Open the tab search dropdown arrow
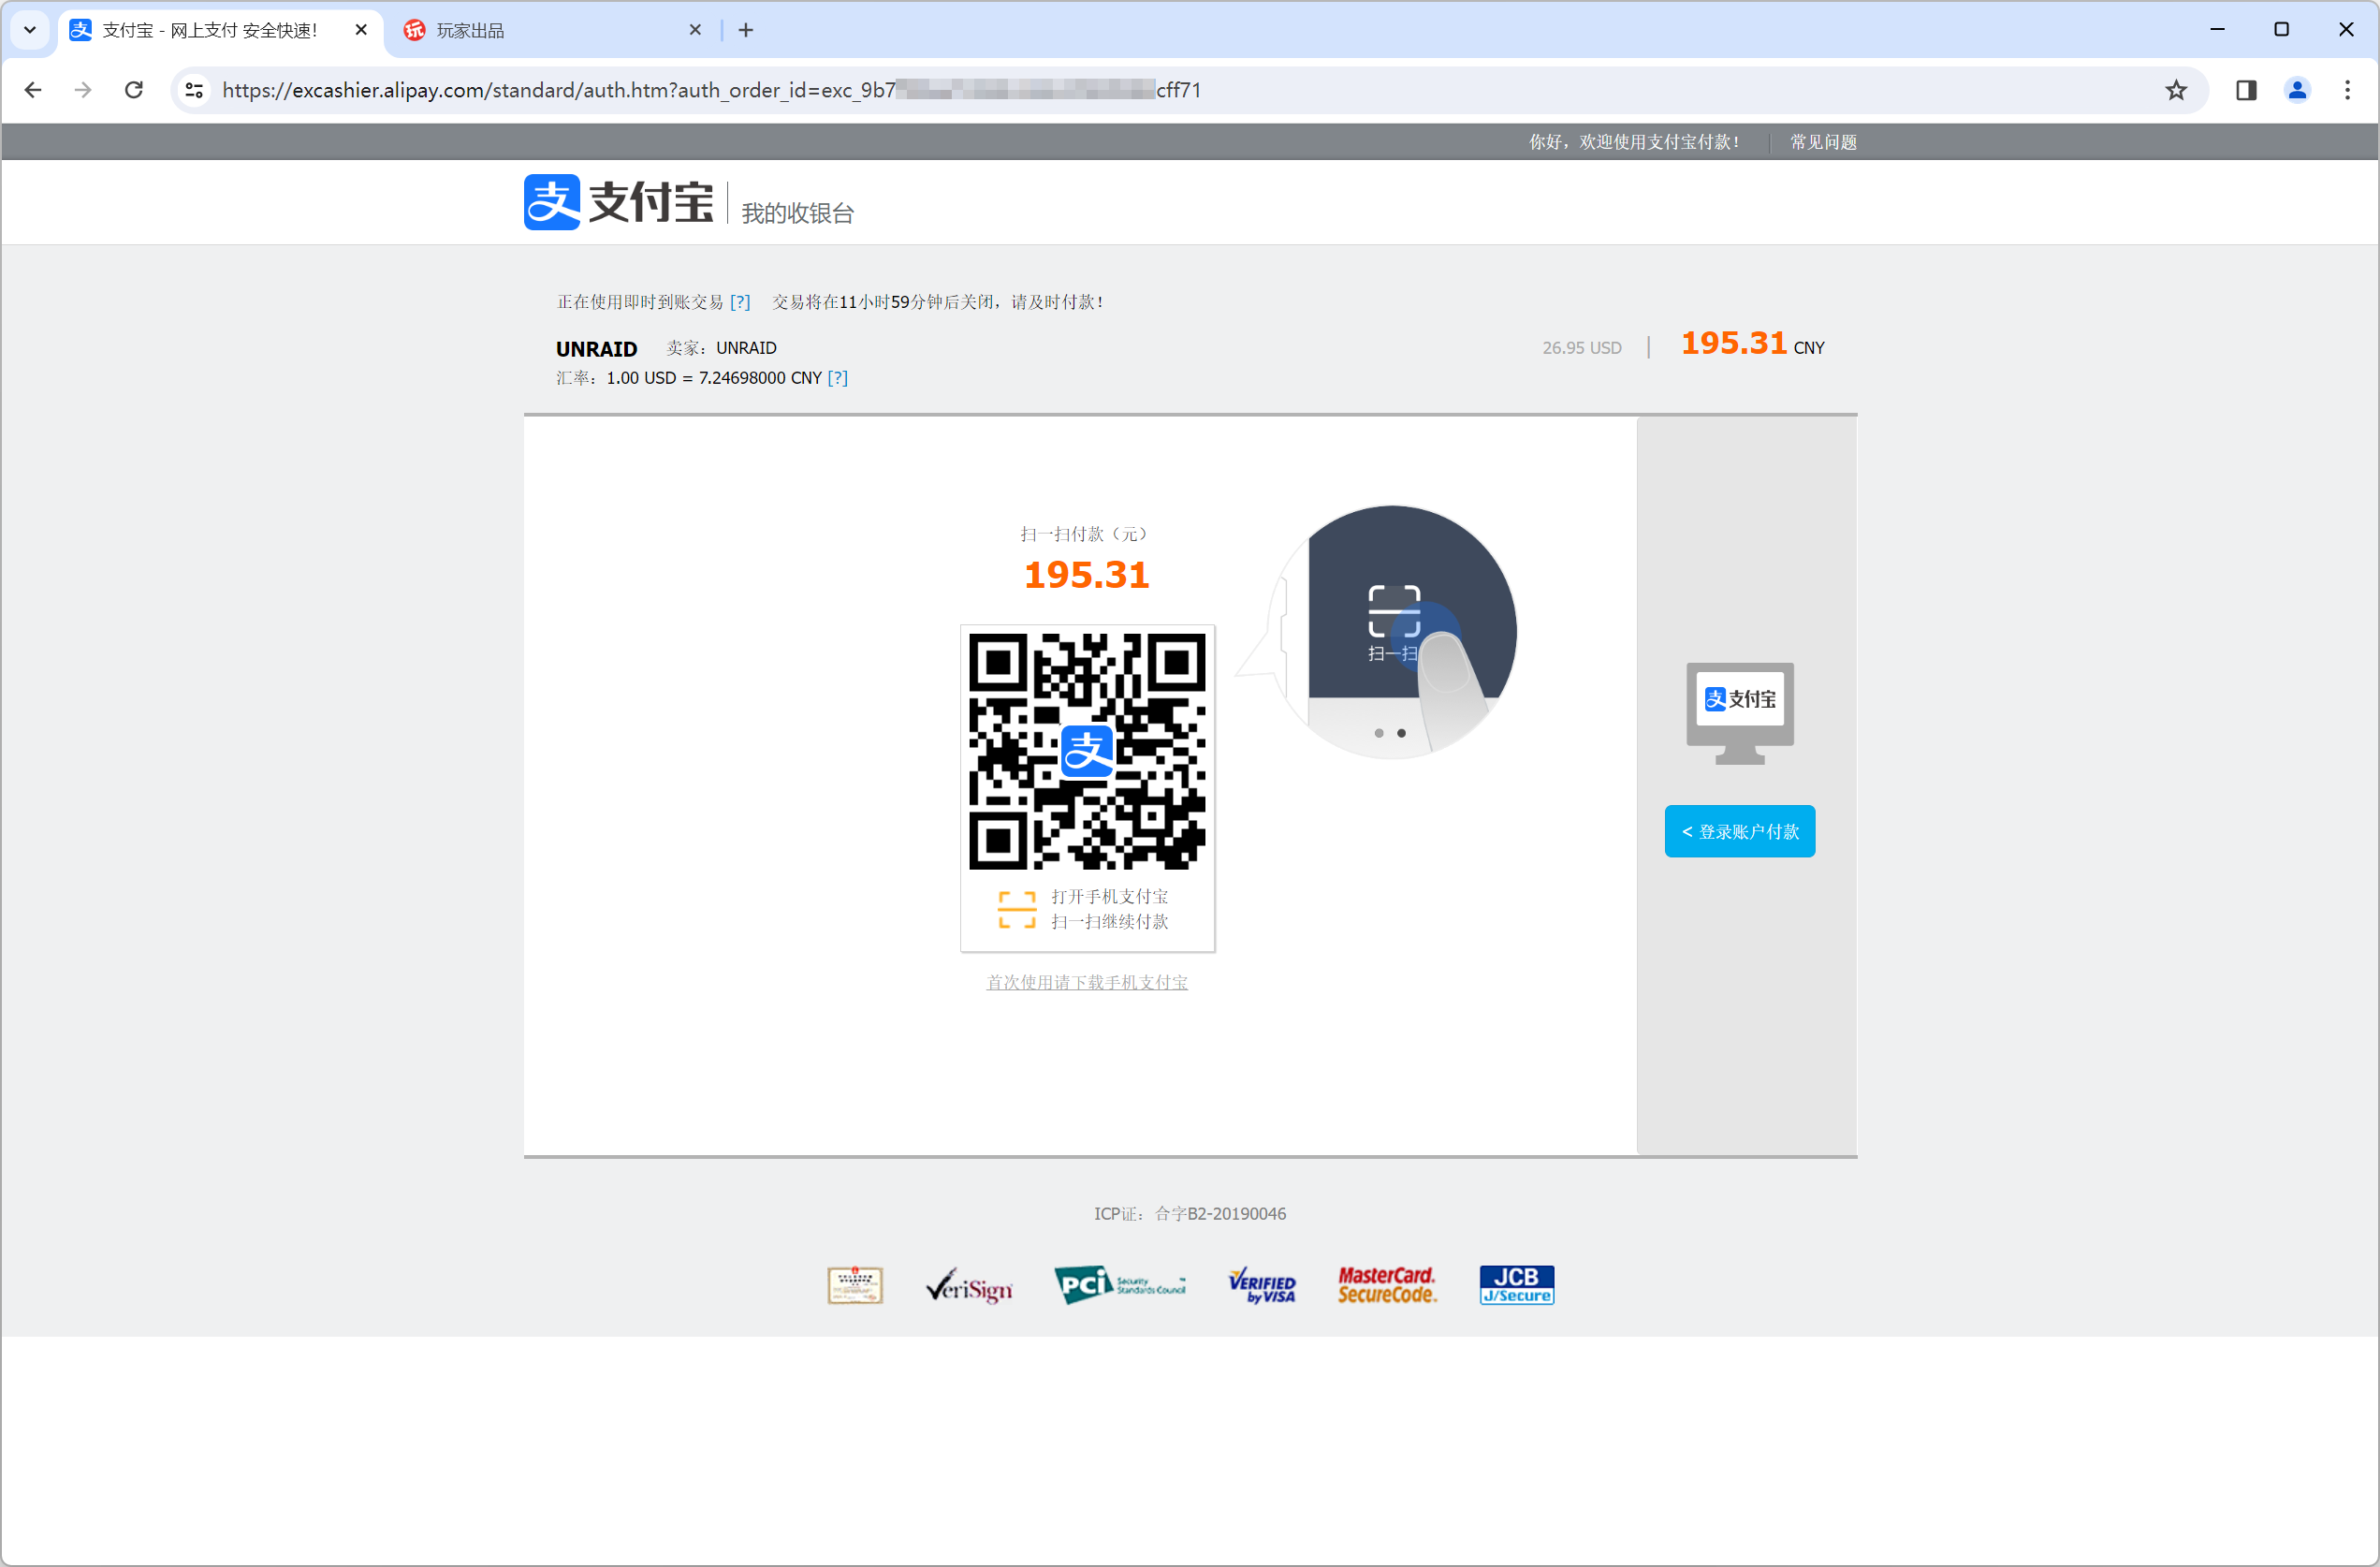Viewport: 2380px width, 1567px height. coord(30,30)
